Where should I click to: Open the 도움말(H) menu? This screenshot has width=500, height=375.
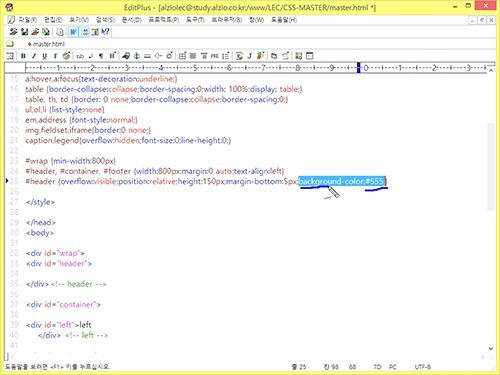click(x=284, y=20)
